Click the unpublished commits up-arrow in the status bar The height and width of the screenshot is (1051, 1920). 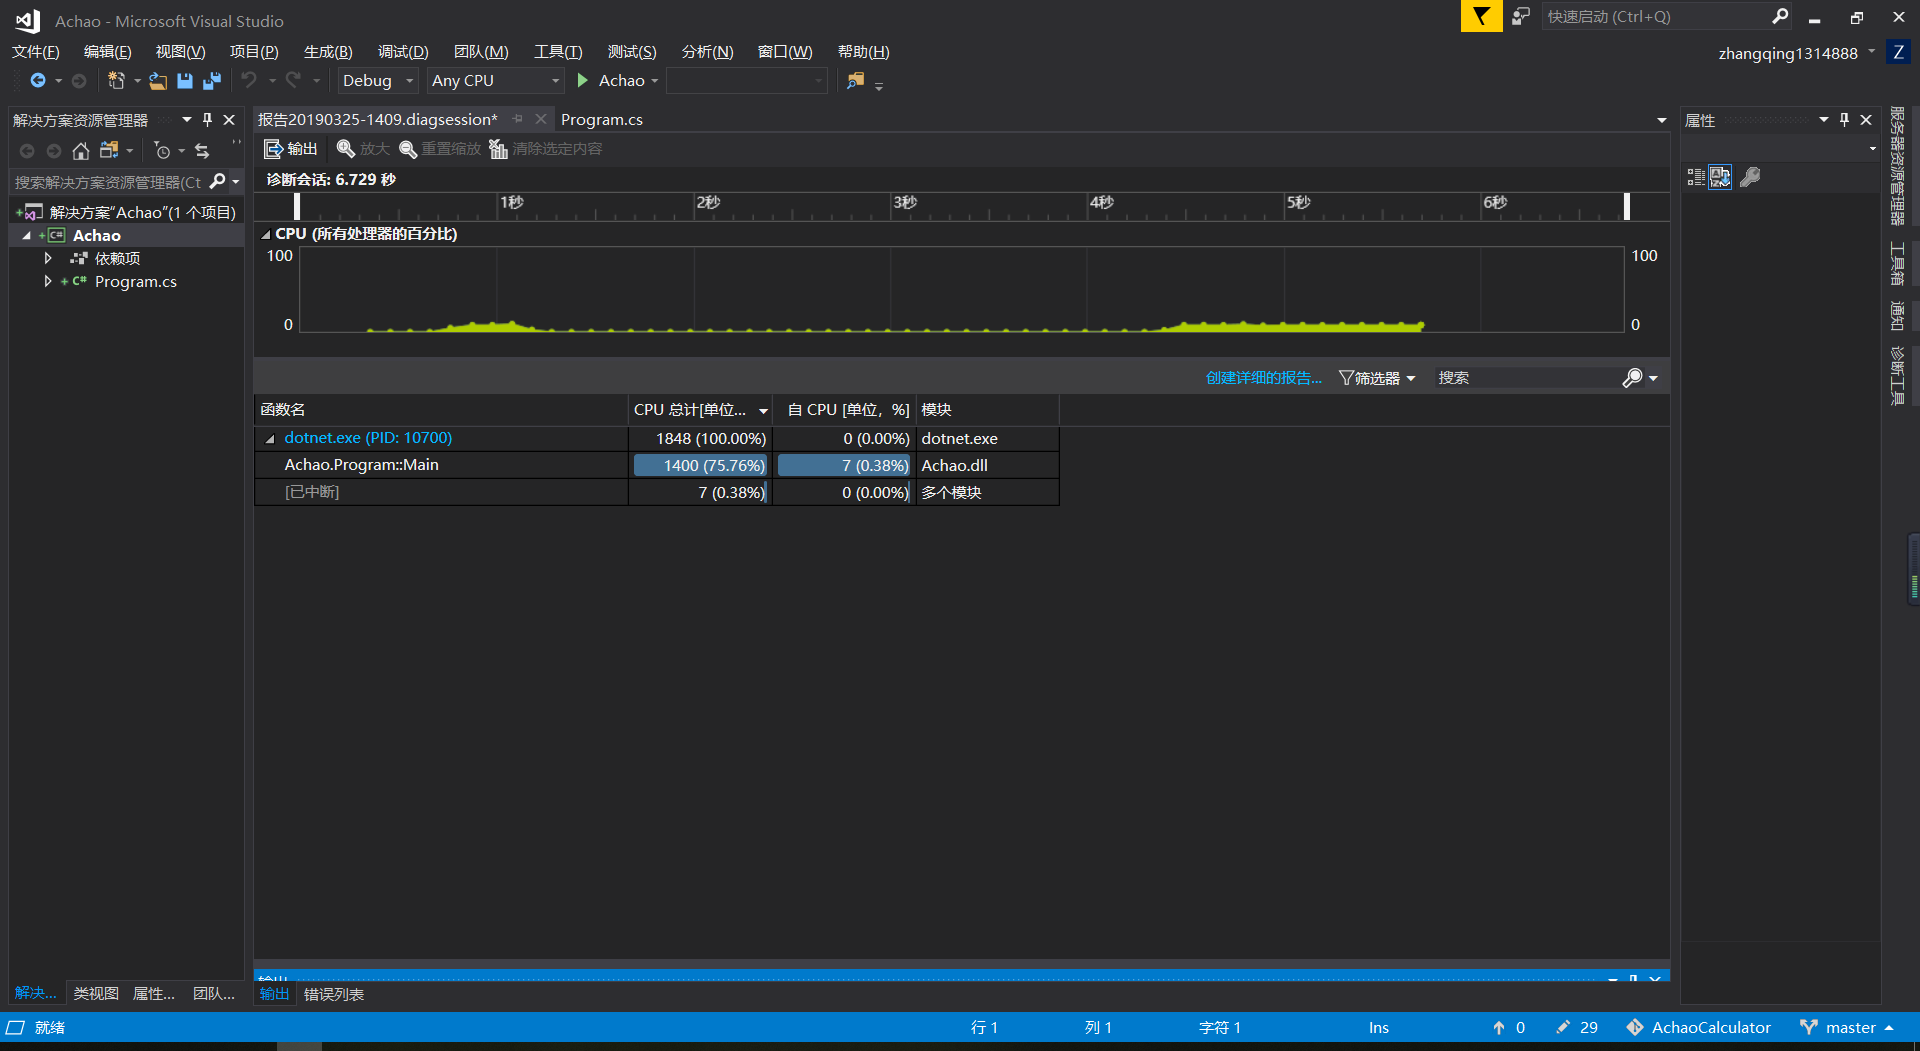coord(1499,1027)
